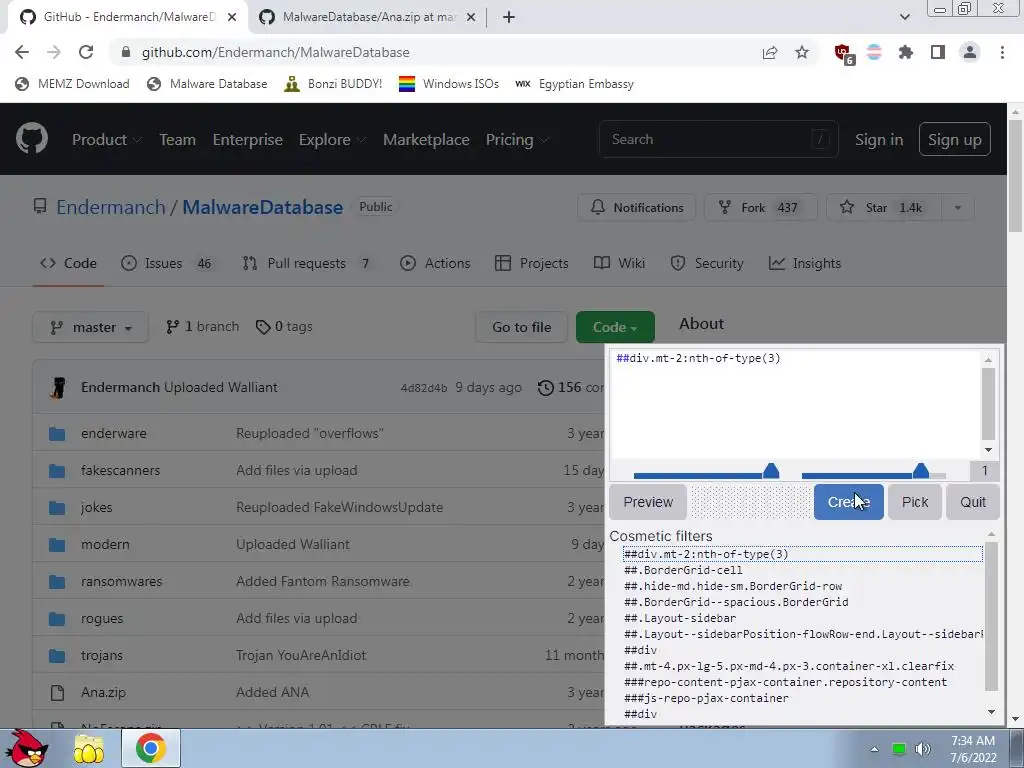Reload the current page
Viewport: 1024px width, 768px height.
pos(86,52)
